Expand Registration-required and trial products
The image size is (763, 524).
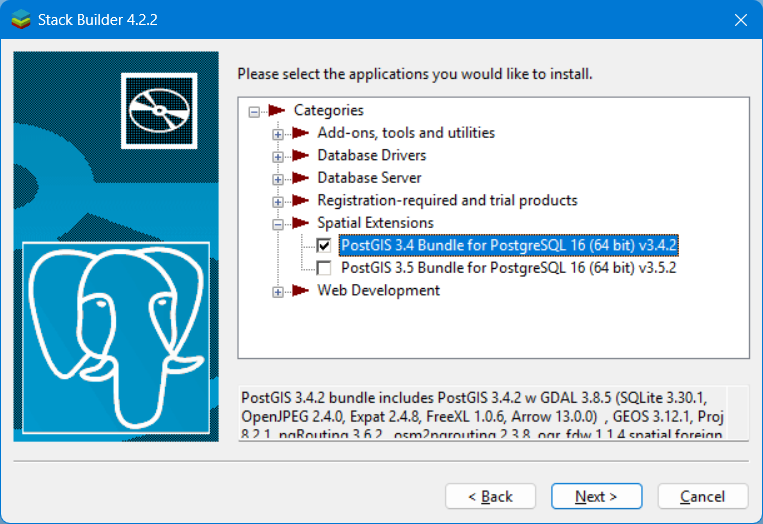coord(278,202)
